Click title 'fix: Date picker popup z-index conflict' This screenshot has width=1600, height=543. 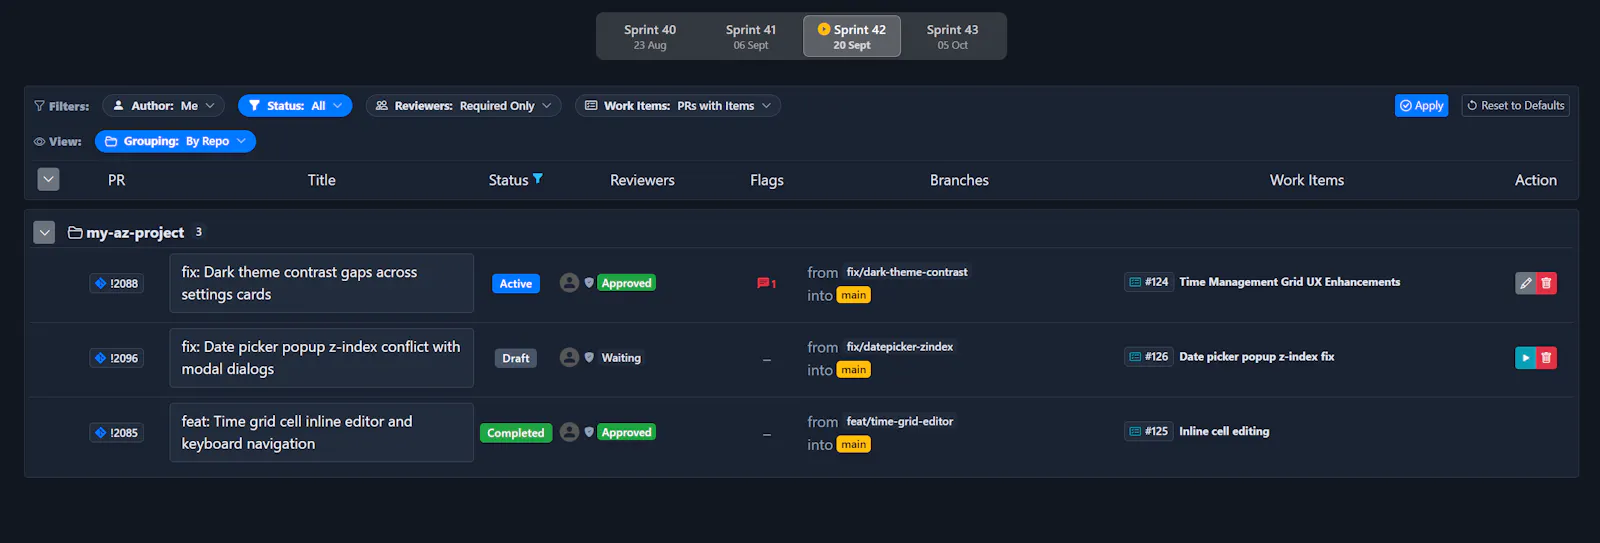[321, 358]
